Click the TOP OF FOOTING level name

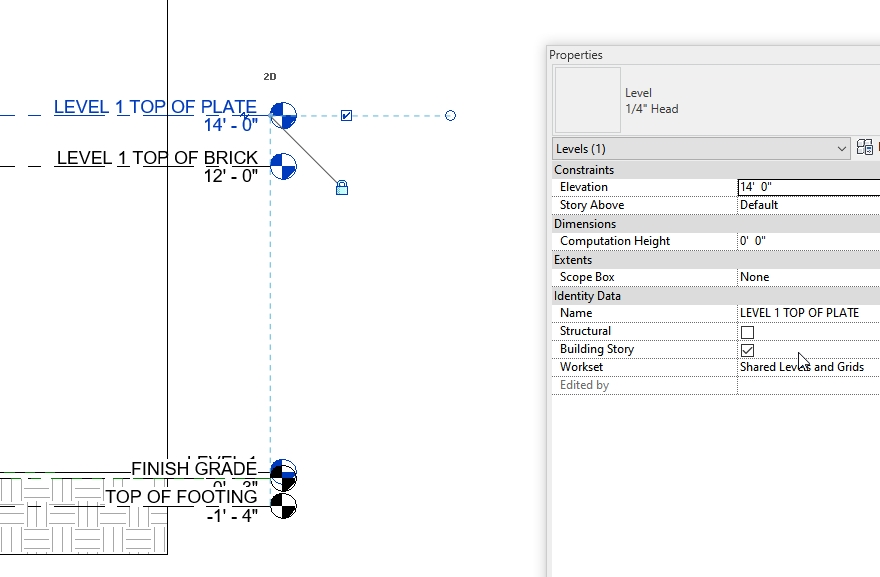[181, 497]
